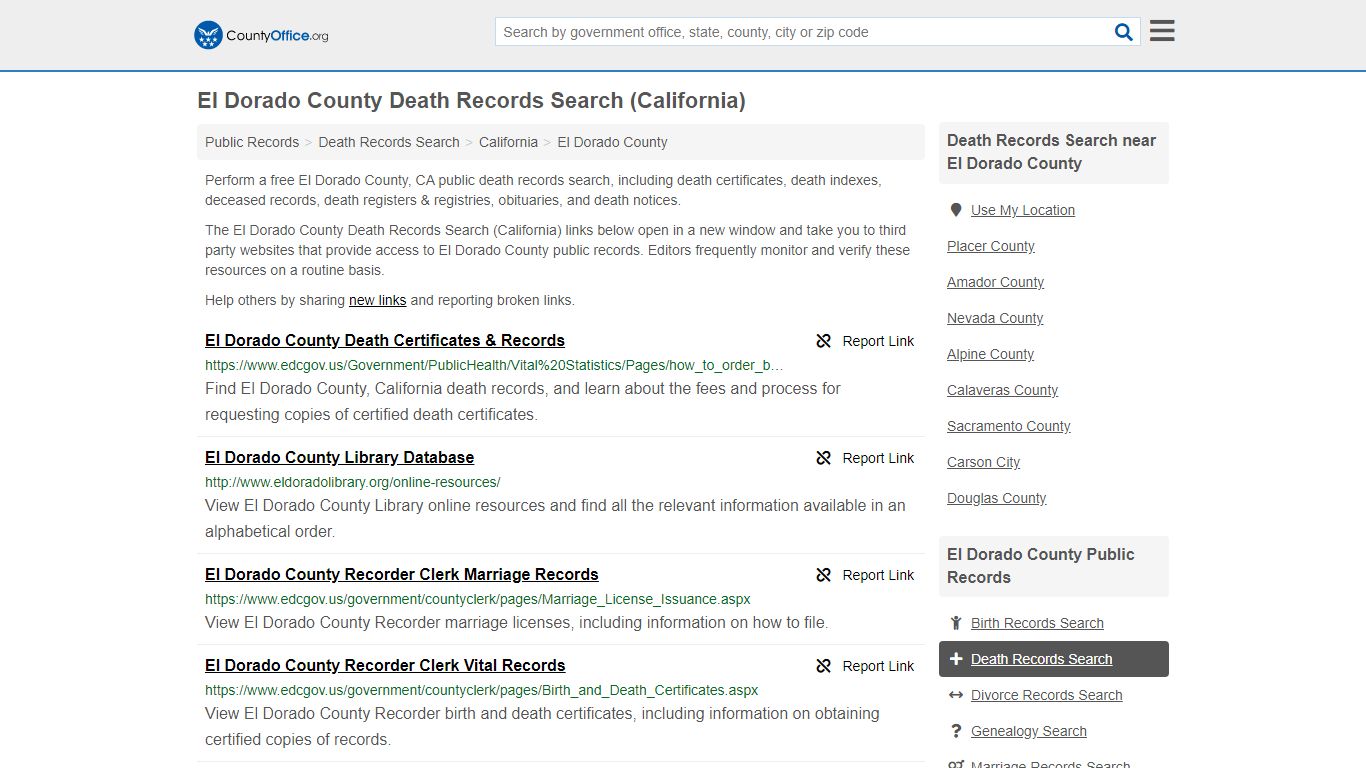Click the Divorce Records Search arrows icon
Screen dimensions: 1366x768
(956, 695)
